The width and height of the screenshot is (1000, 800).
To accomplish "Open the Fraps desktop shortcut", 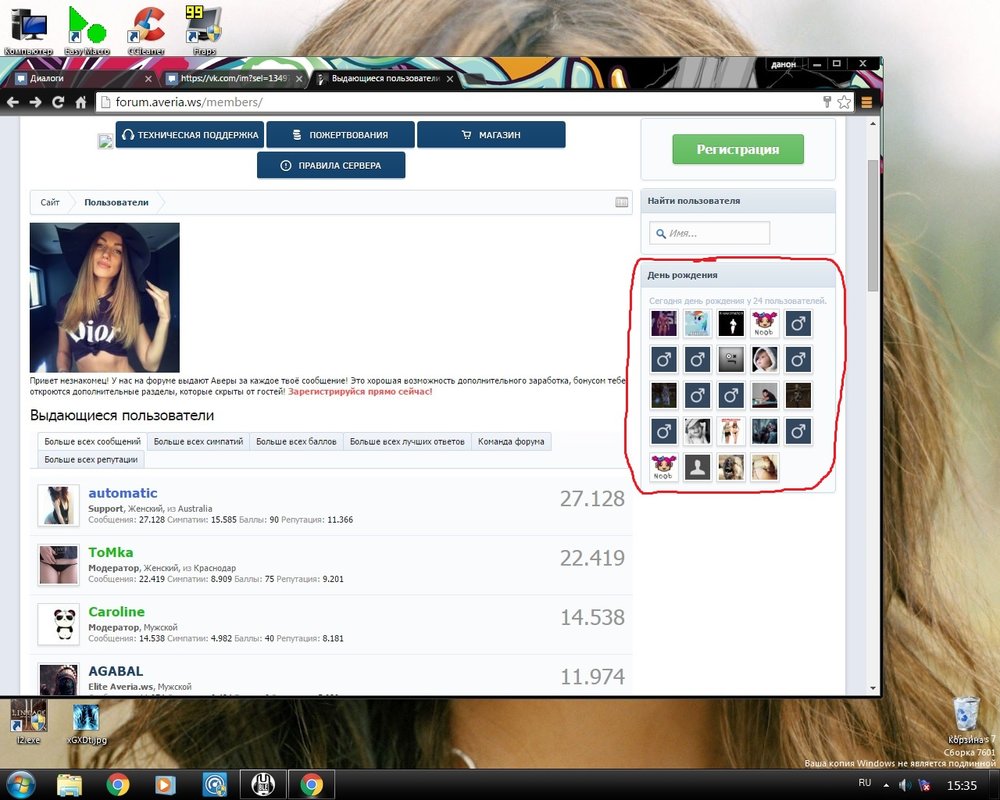I will pyautogui.click(x=204, y=25).
